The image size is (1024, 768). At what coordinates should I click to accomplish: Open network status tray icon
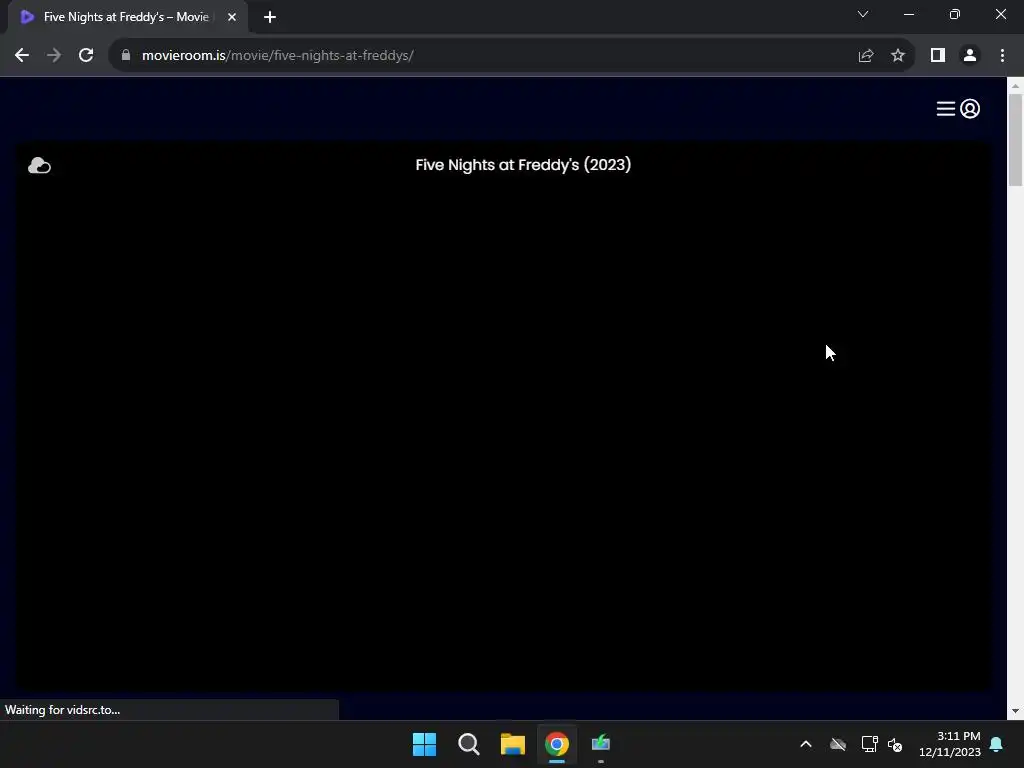point(870,744)
